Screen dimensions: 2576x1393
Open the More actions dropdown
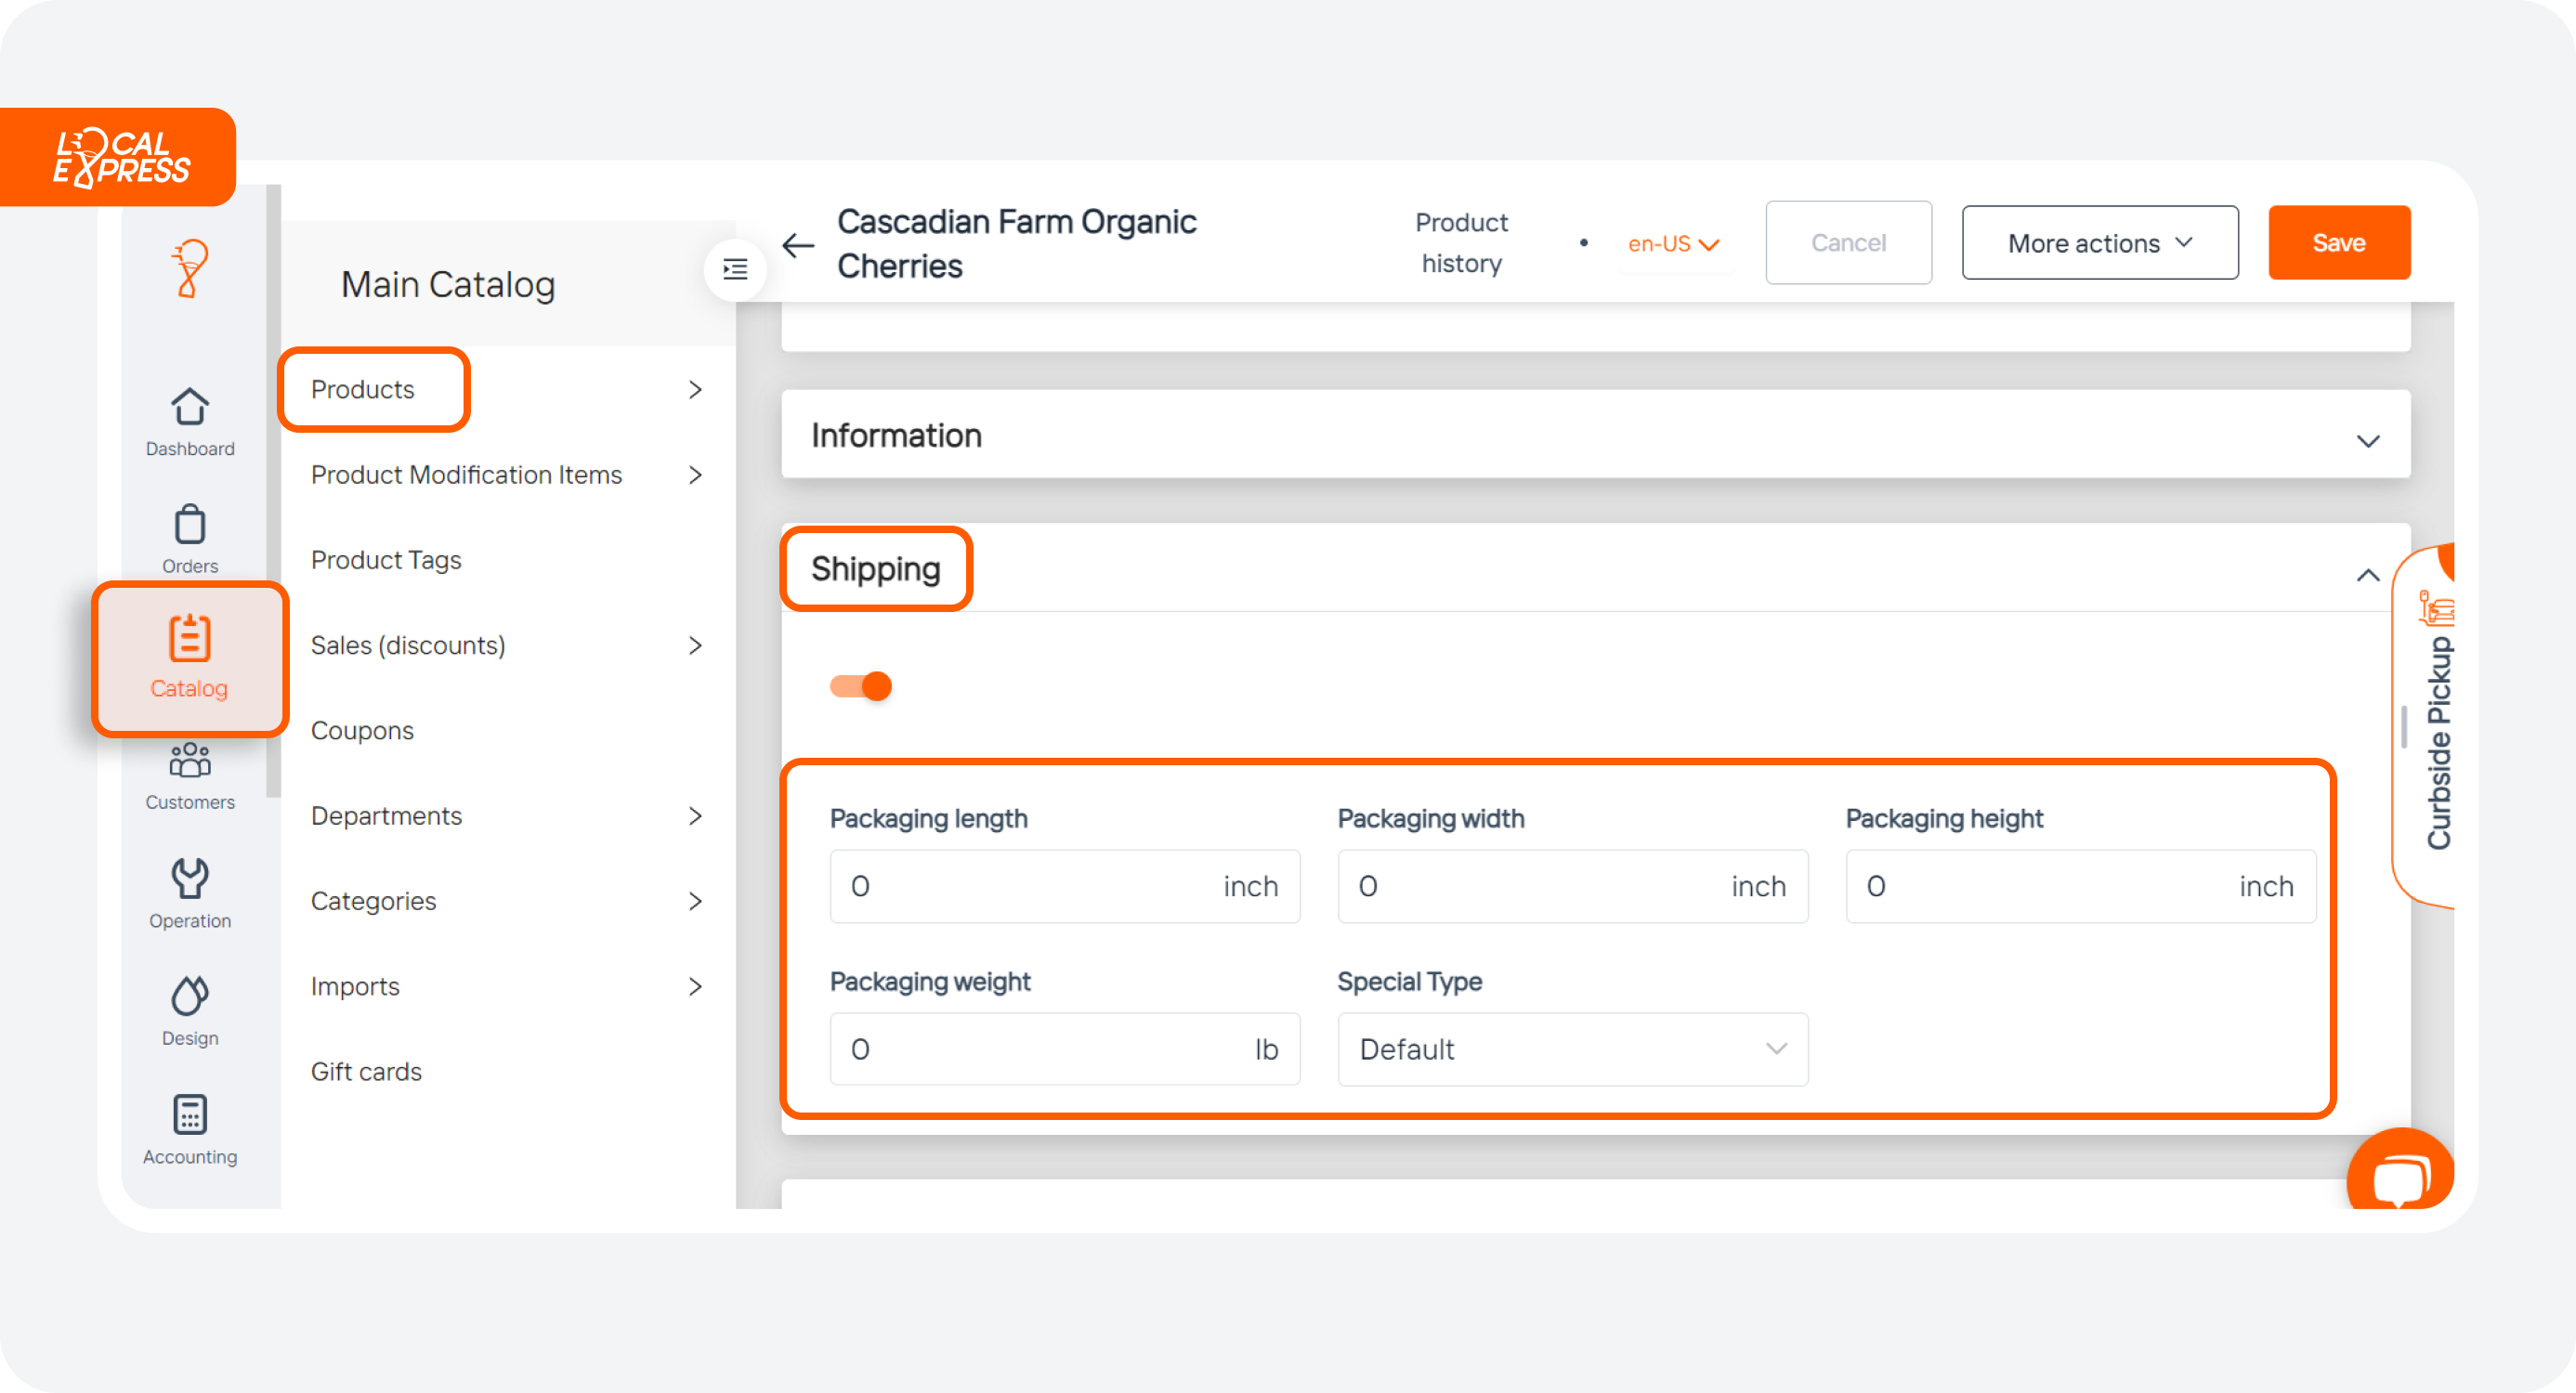pyautogui.click(x=2099, y=242)
